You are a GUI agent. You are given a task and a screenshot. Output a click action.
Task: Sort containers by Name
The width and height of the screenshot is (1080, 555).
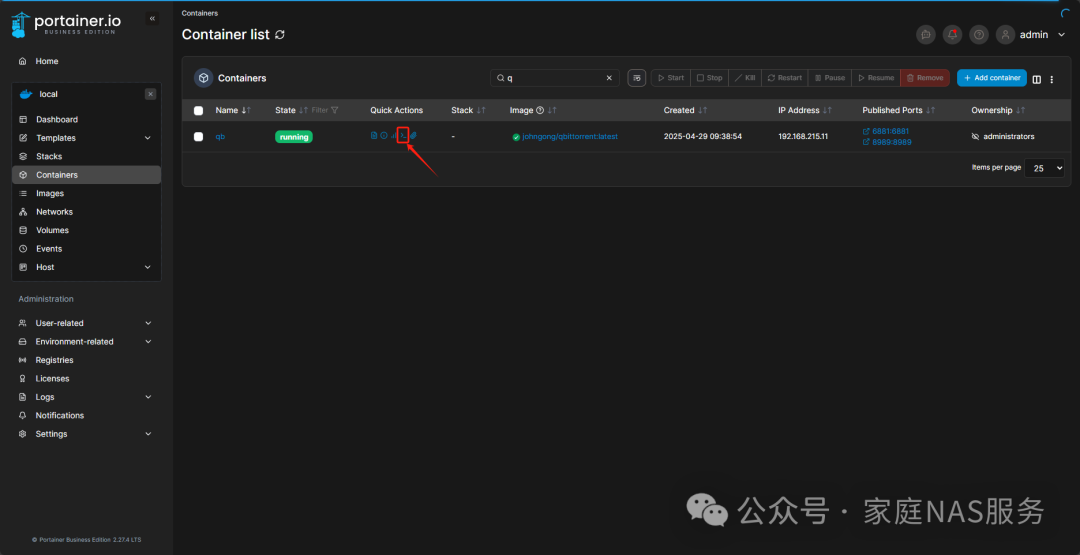tap(247, 110)
